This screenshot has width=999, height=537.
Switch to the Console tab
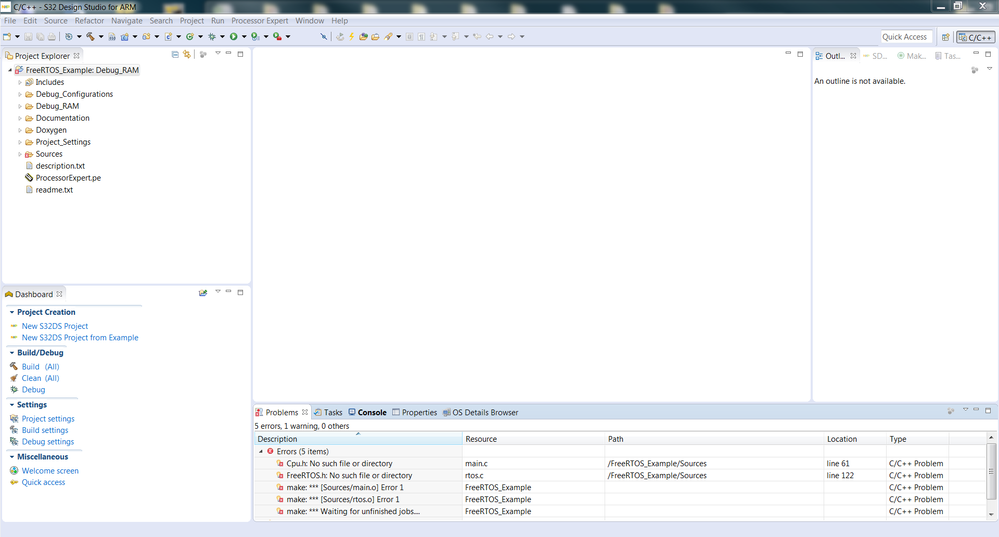[x=368, y=412]
